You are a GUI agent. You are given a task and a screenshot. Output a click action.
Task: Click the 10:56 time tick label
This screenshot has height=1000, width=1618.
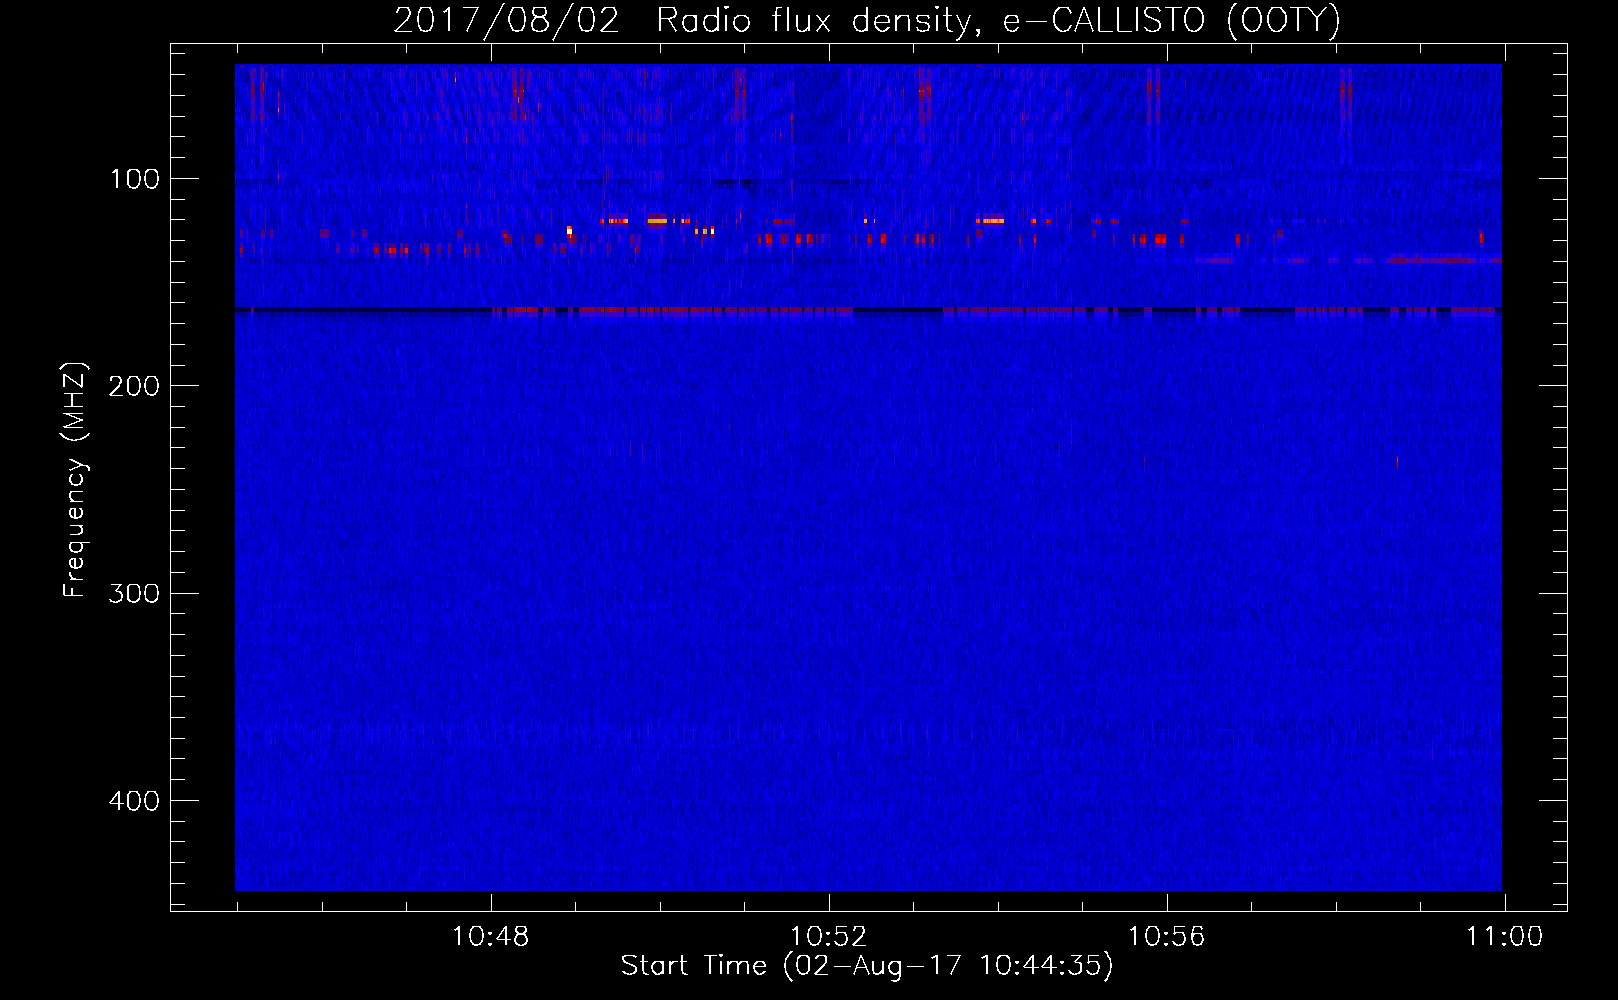coord(1167,937)
